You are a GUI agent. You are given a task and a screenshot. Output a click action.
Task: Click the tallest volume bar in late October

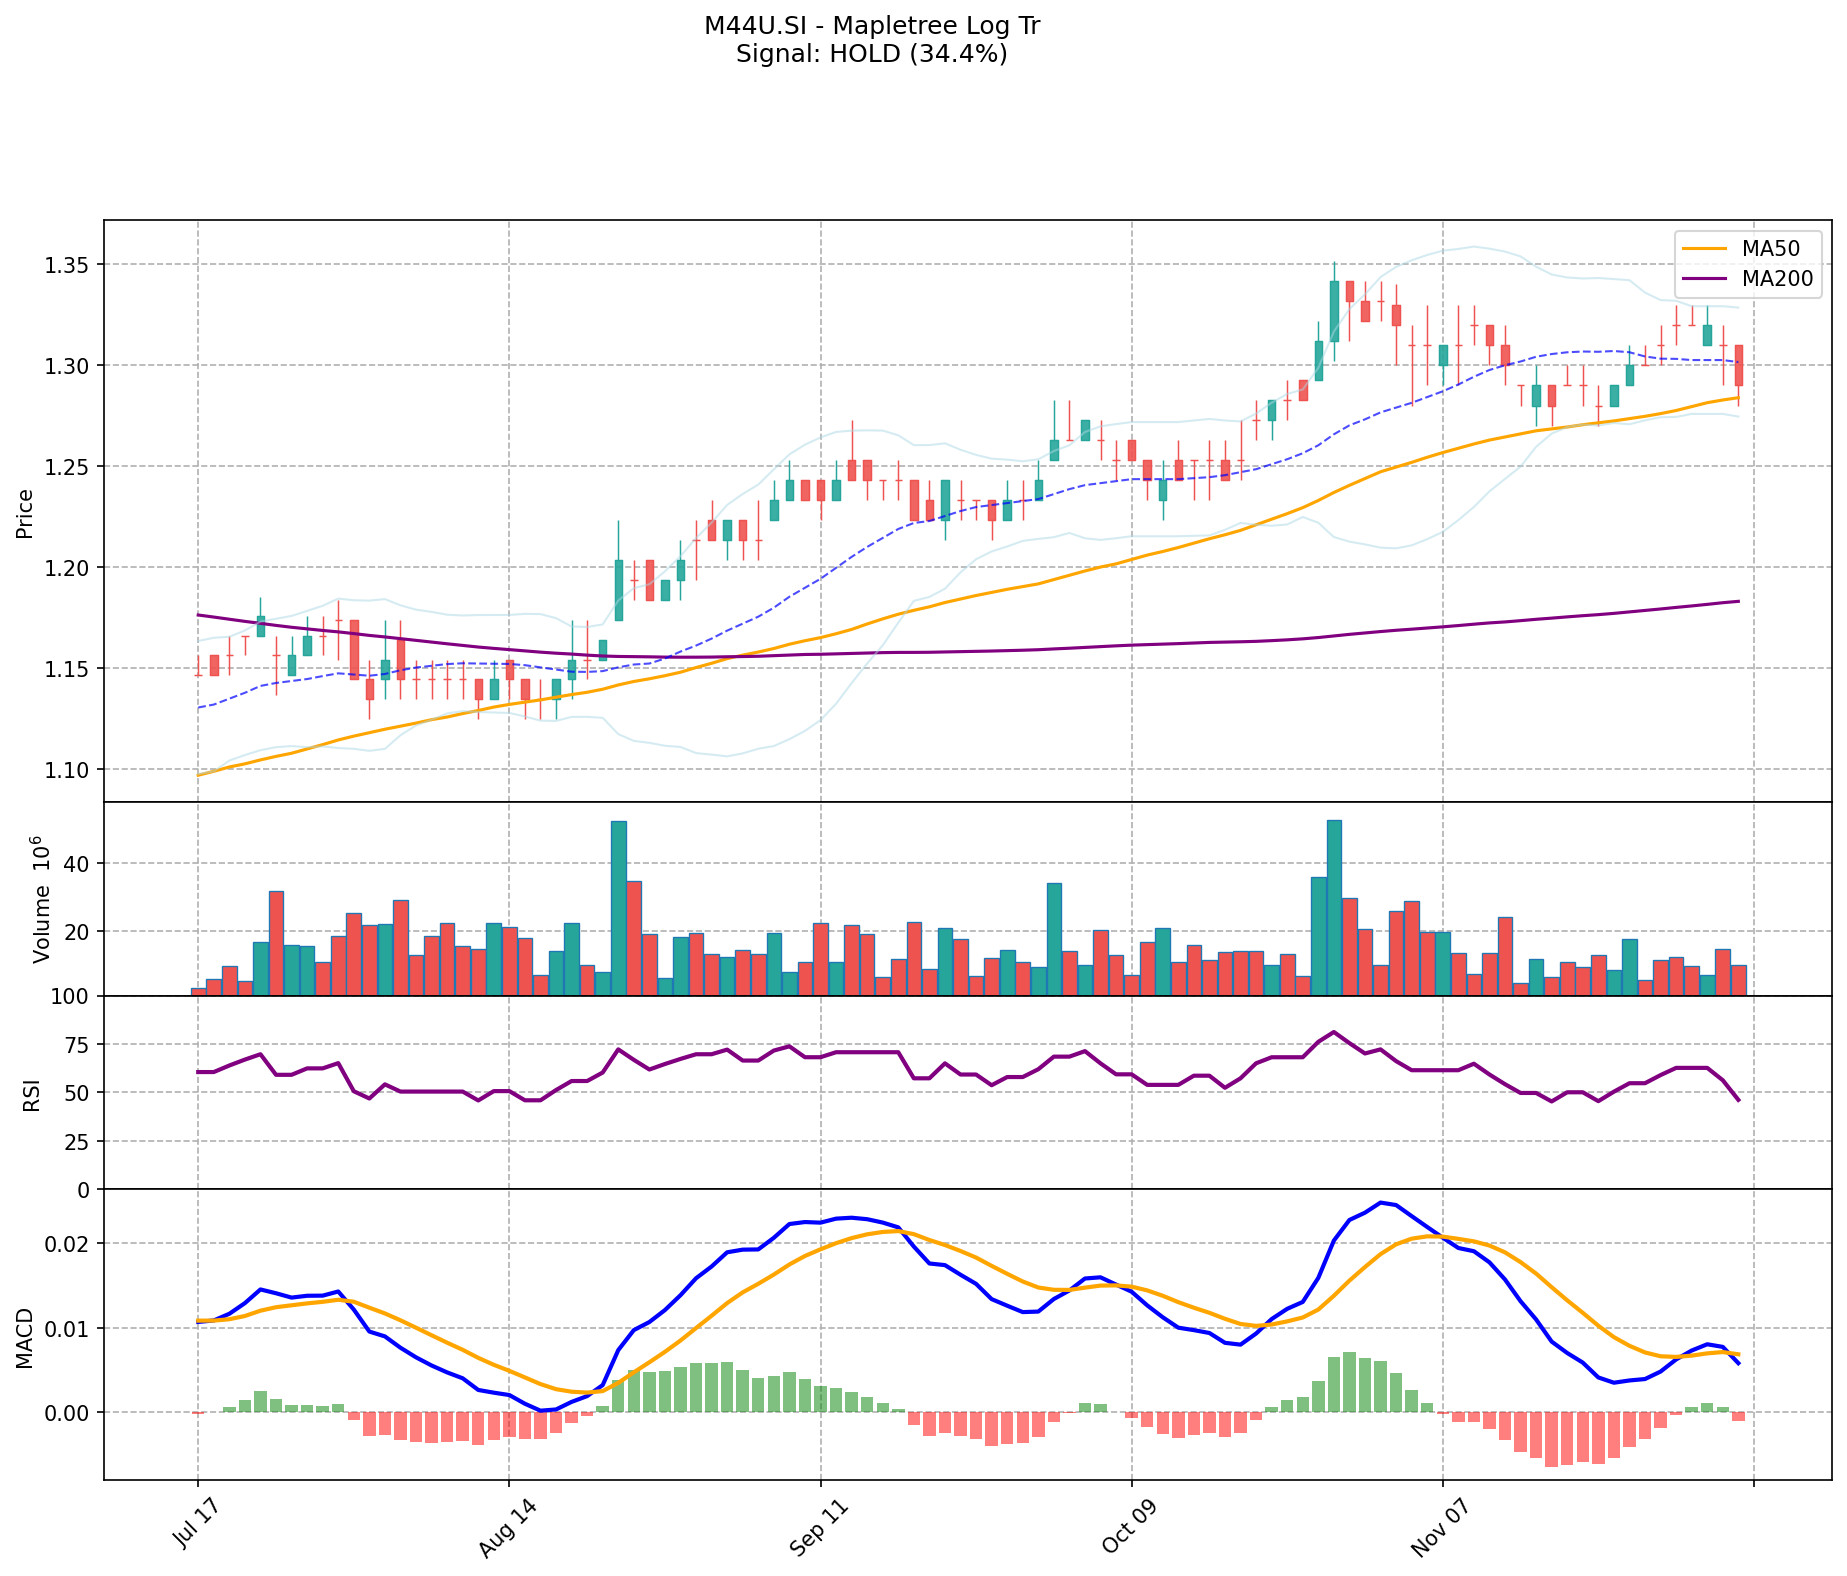coord(1334,907)
